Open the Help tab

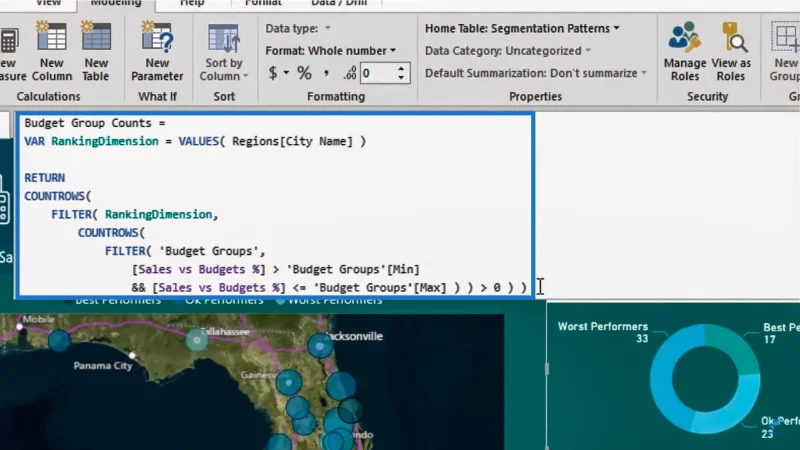(192, 4)
